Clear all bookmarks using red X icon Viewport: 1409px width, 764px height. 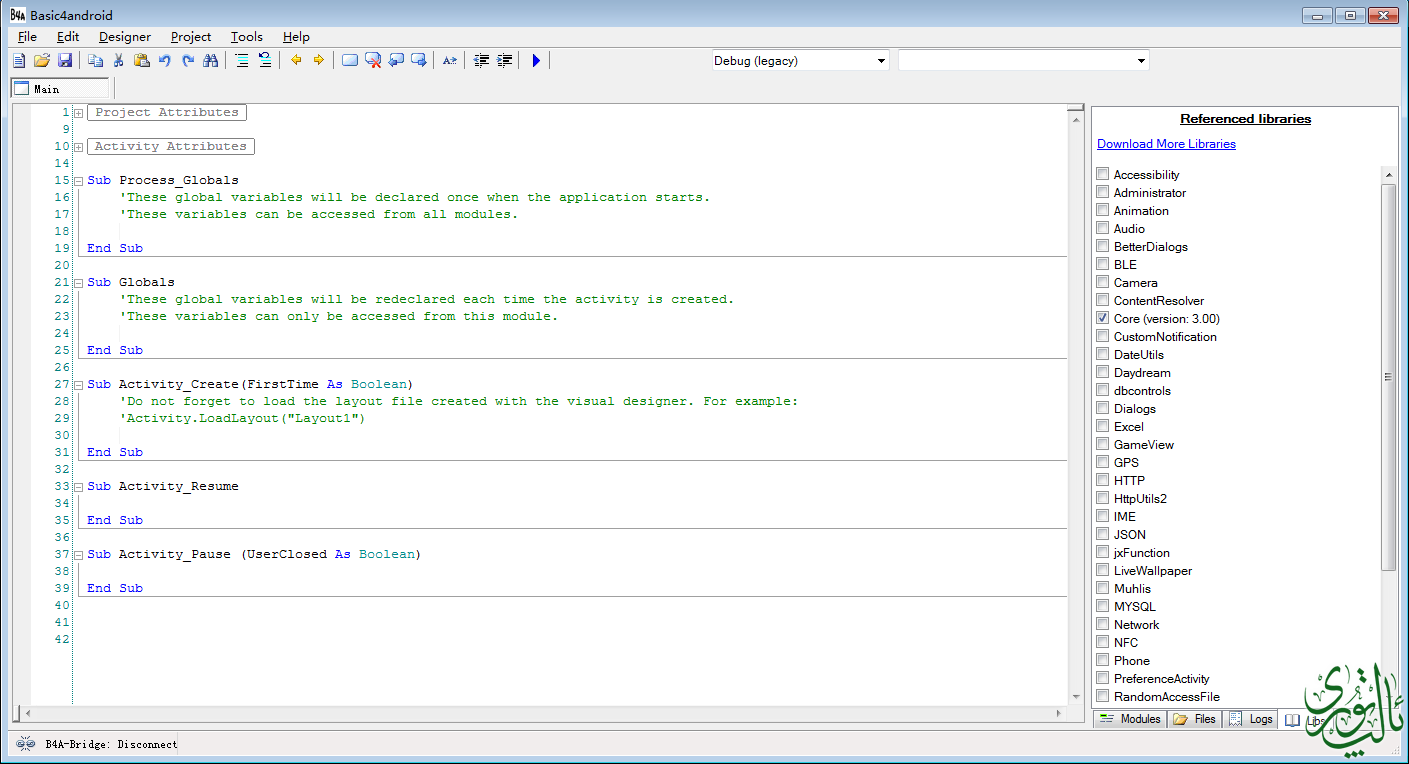point(373,61)
